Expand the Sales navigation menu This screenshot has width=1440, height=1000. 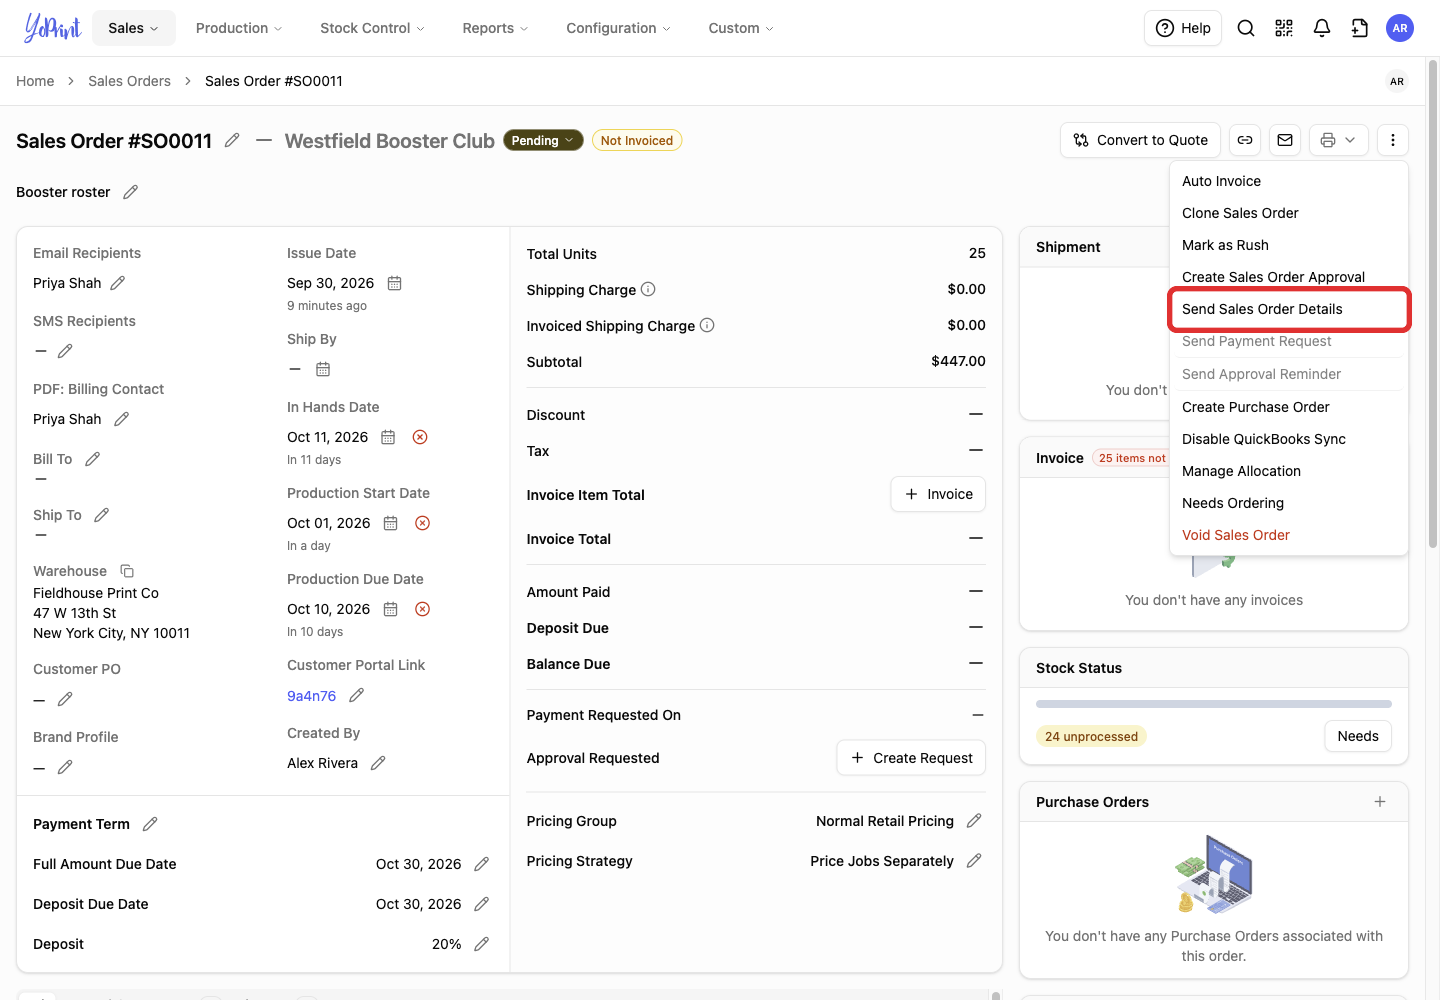[x=134, y=28]
